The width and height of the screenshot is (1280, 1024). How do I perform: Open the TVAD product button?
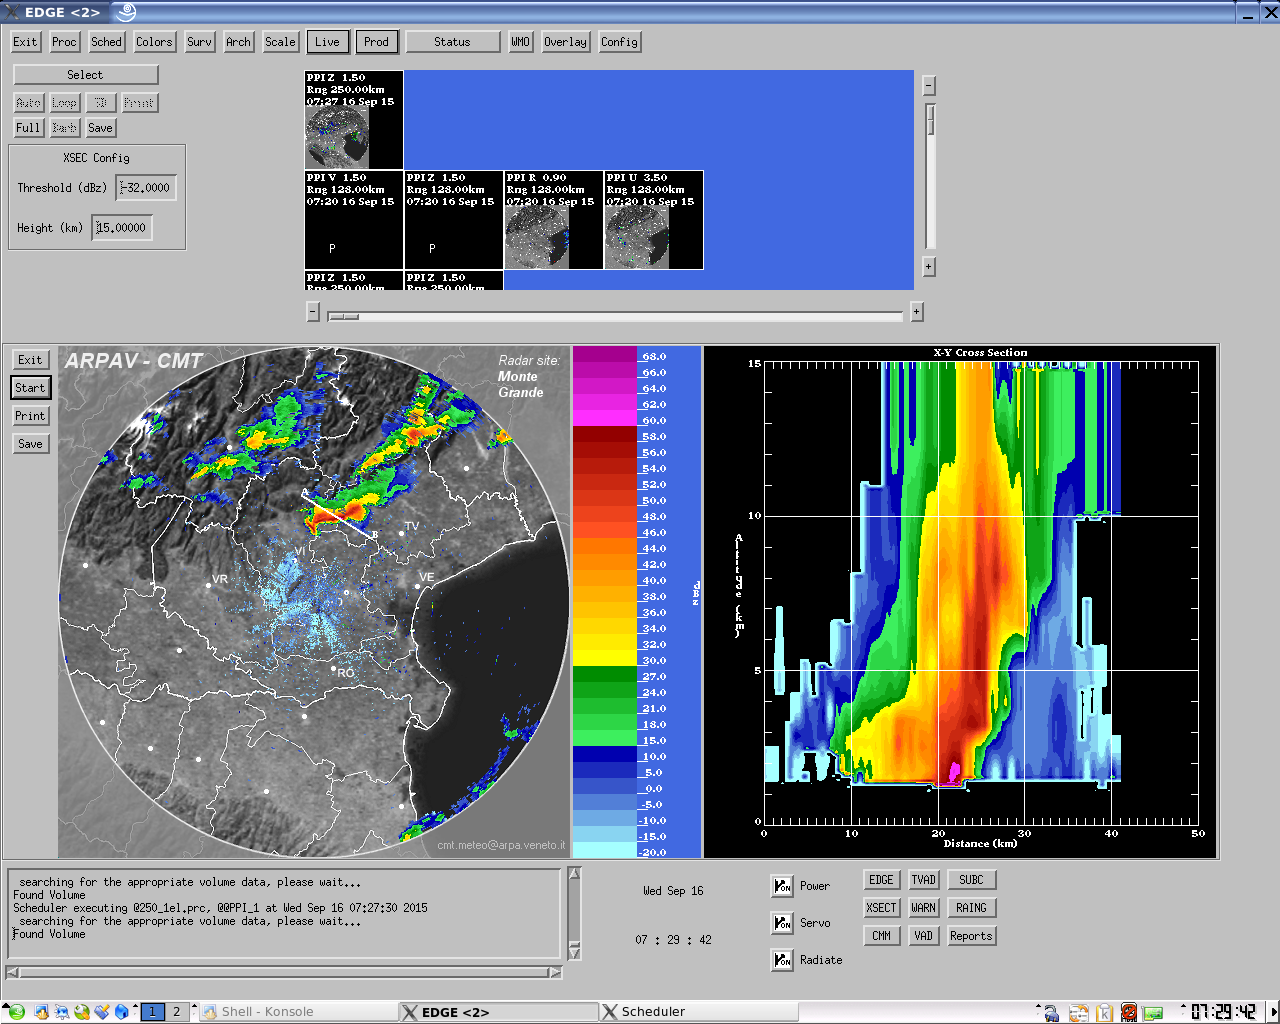[x=923, y=880]
